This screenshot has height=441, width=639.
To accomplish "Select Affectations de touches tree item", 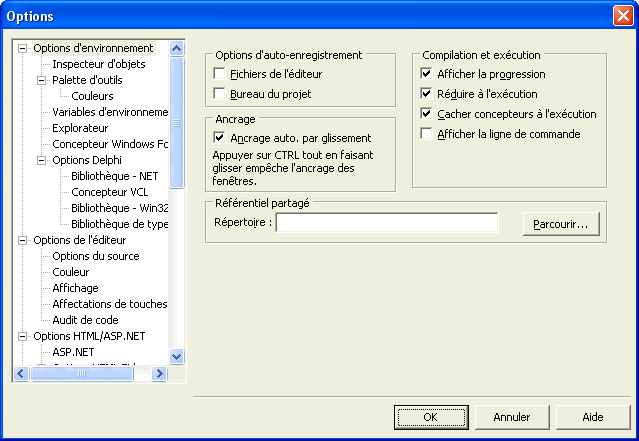I will click(x=109, y=304).
